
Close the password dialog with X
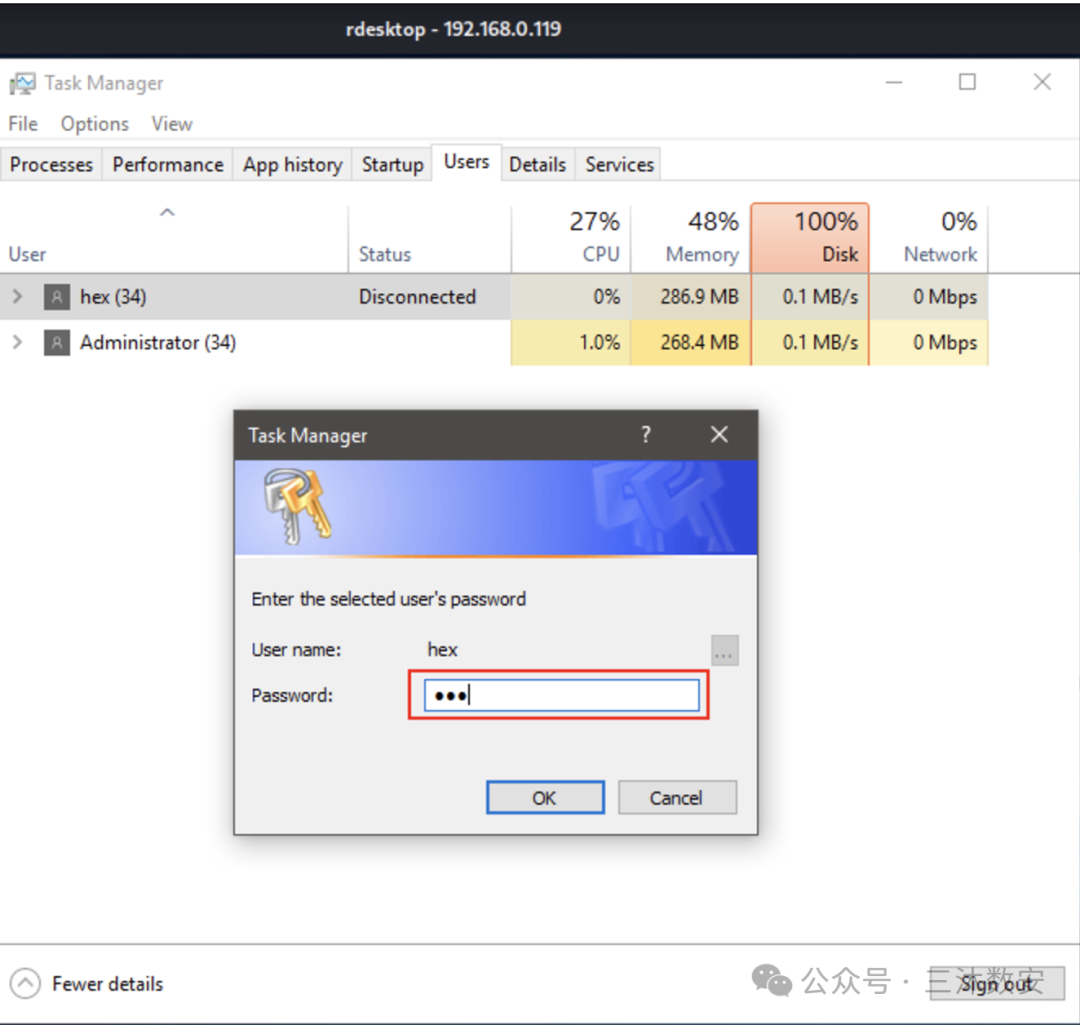[x=719, y=434]
